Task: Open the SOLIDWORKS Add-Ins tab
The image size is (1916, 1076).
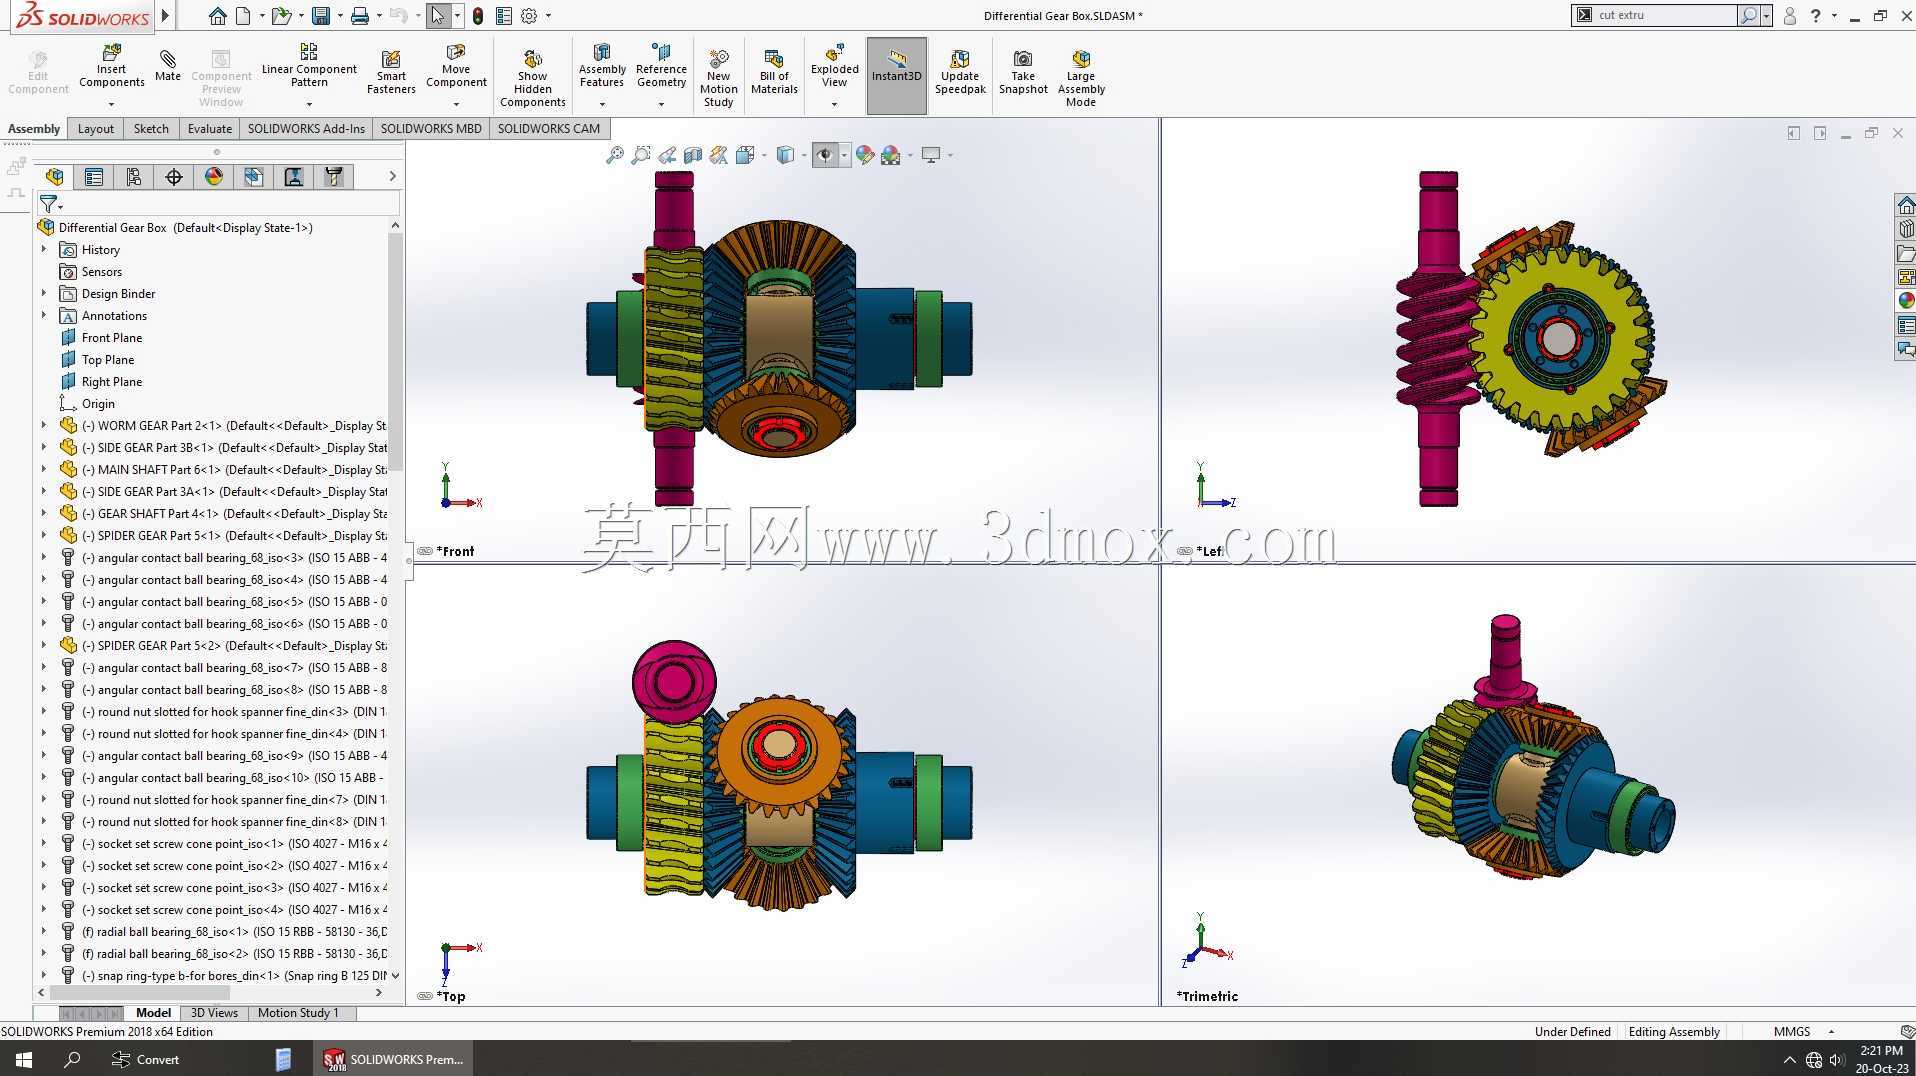Action: pos(306,129)
